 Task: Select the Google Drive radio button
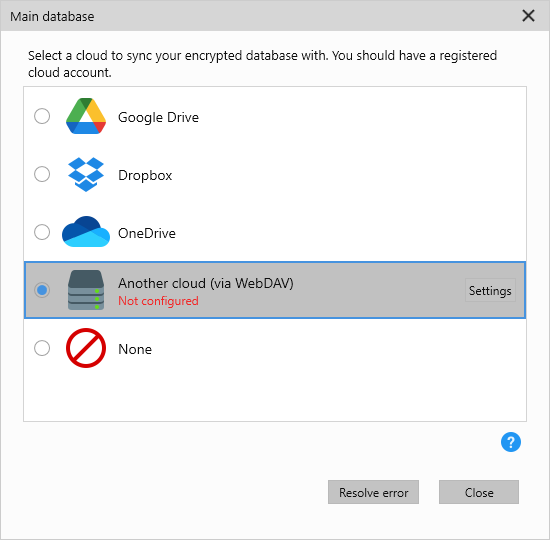[x=42, y=116]
